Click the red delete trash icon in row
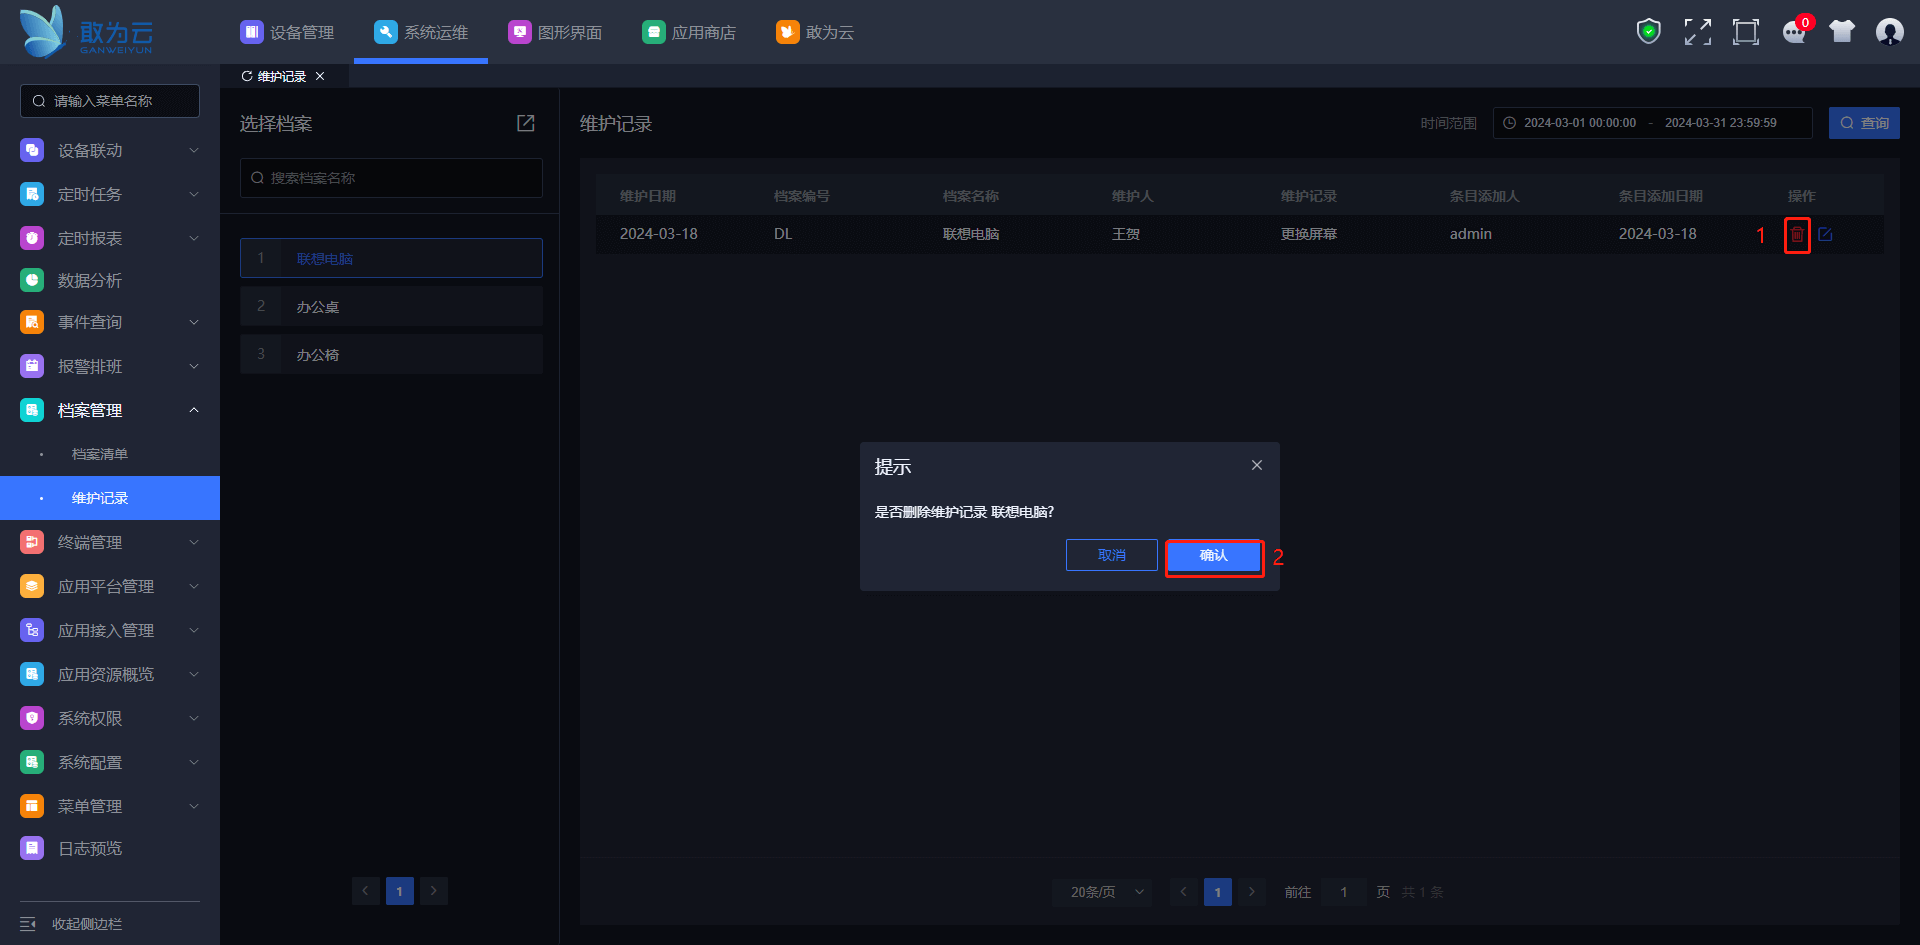 coord(1797,235)
